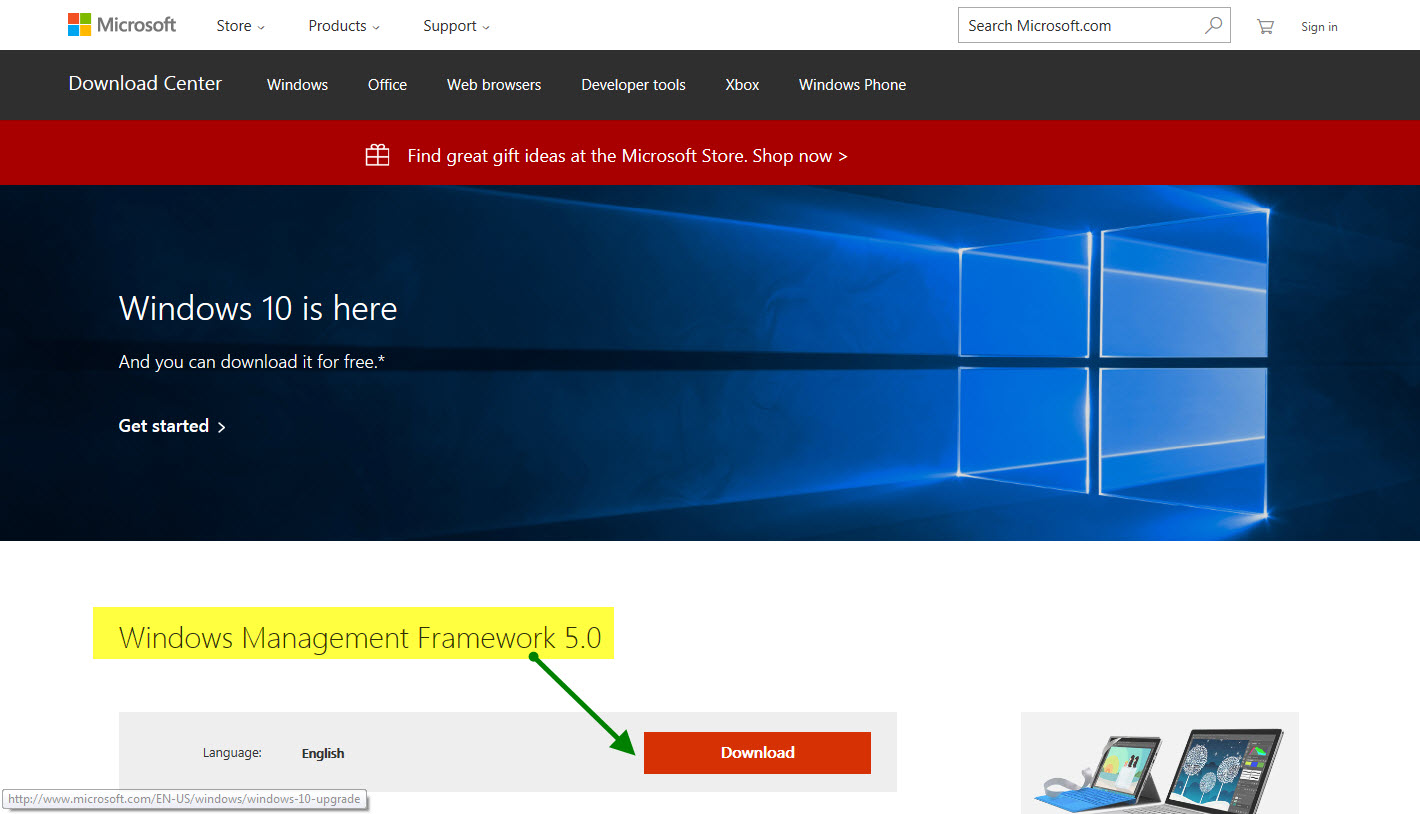
Task: Click the Windows 10 is here headline
Action: (258, 308)
